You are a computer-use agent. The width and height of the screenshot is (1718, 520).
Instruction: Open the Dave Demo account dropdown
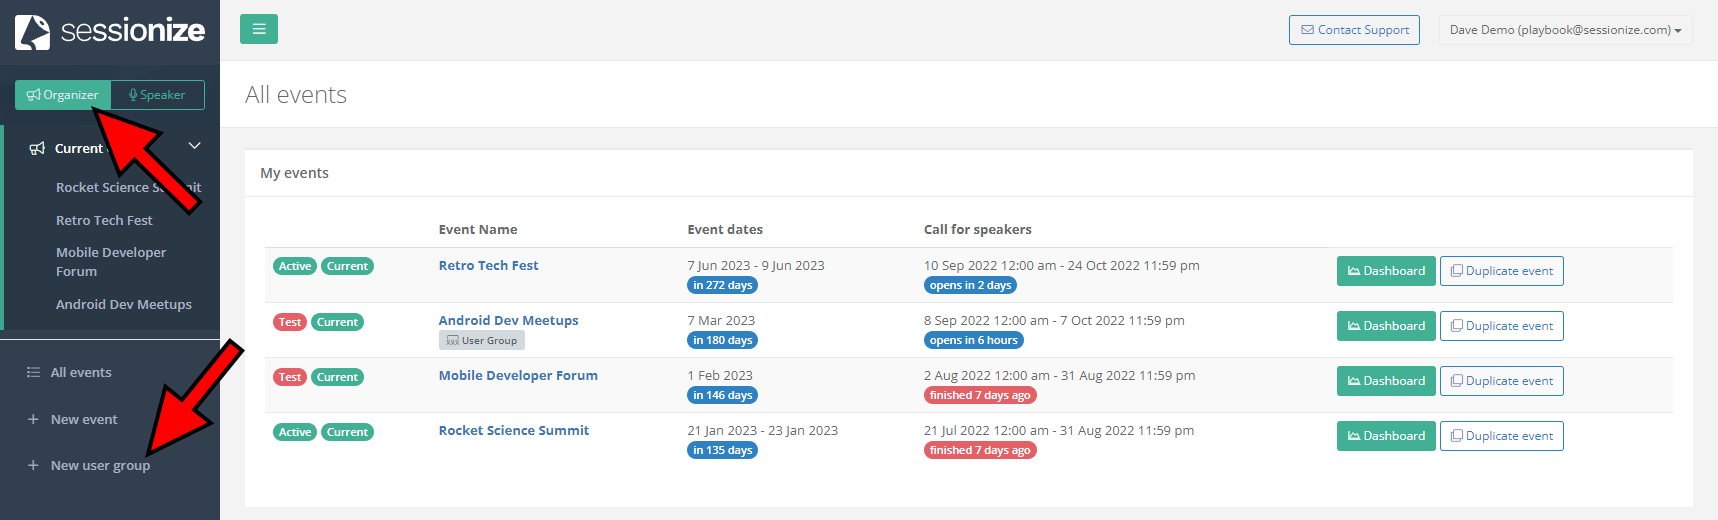click(x=1565, y=30)
